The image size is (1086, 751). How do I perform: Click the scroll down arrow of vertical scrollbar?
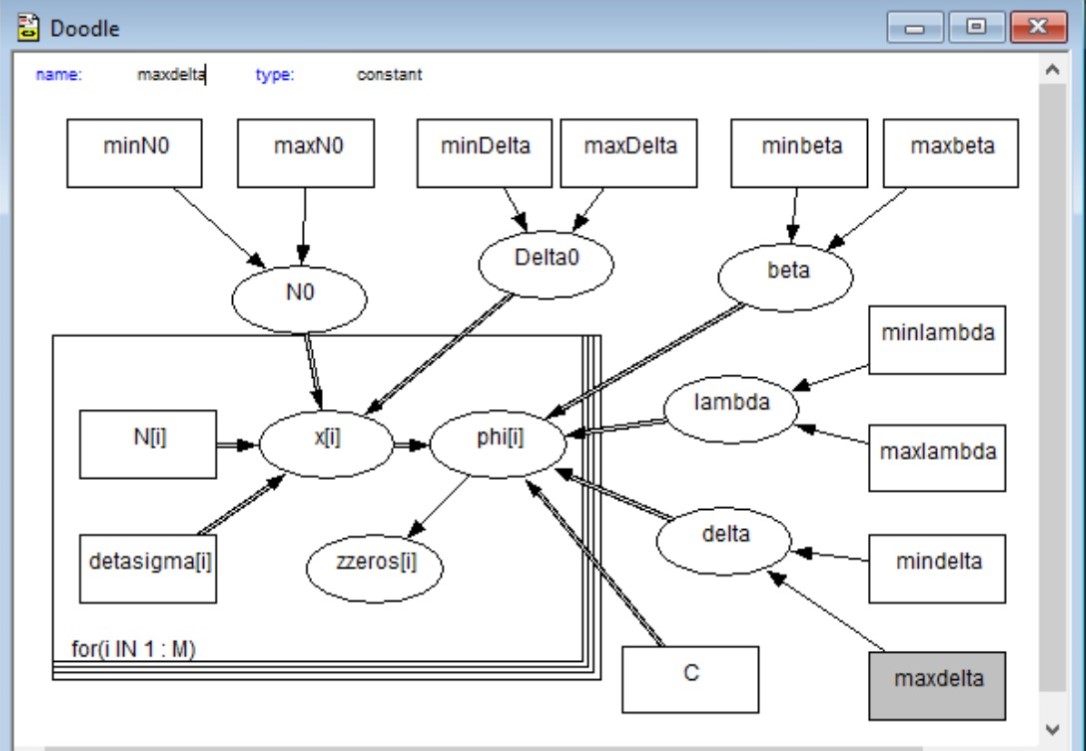click(1051, 728)
